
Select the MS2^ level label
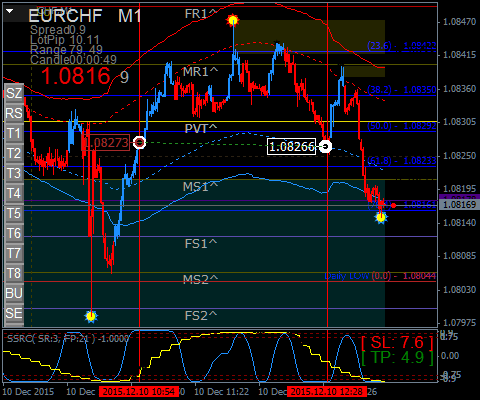[x=200, y=279]
